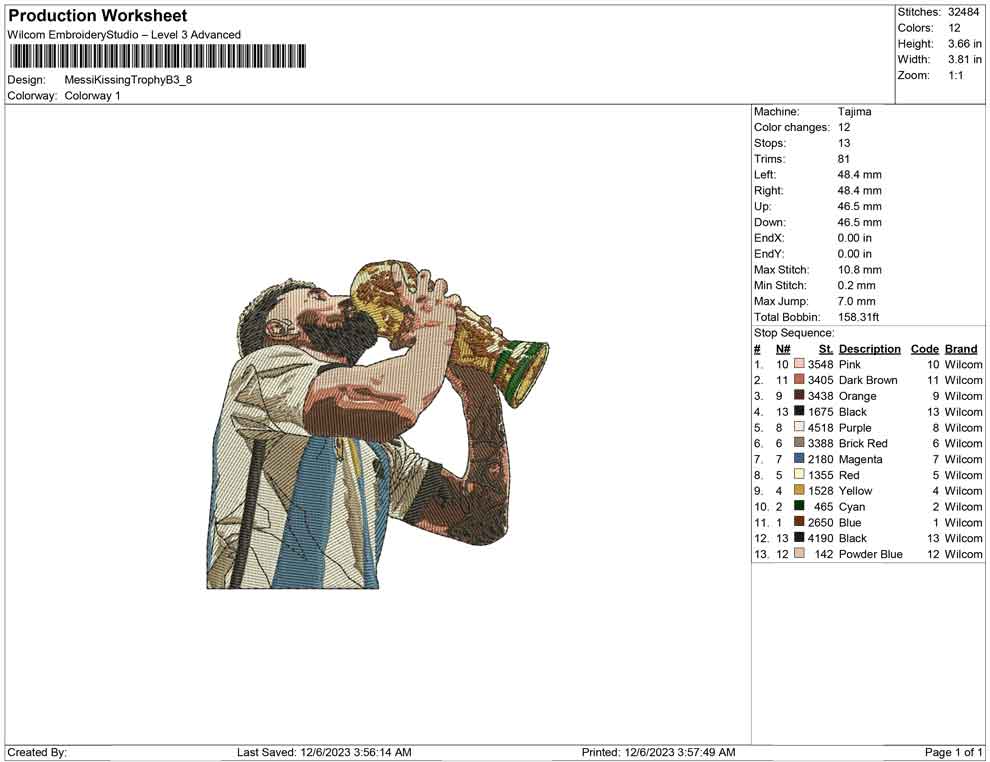
Task: Click the 'Colorway 1' value
Action: pos(92,96)
